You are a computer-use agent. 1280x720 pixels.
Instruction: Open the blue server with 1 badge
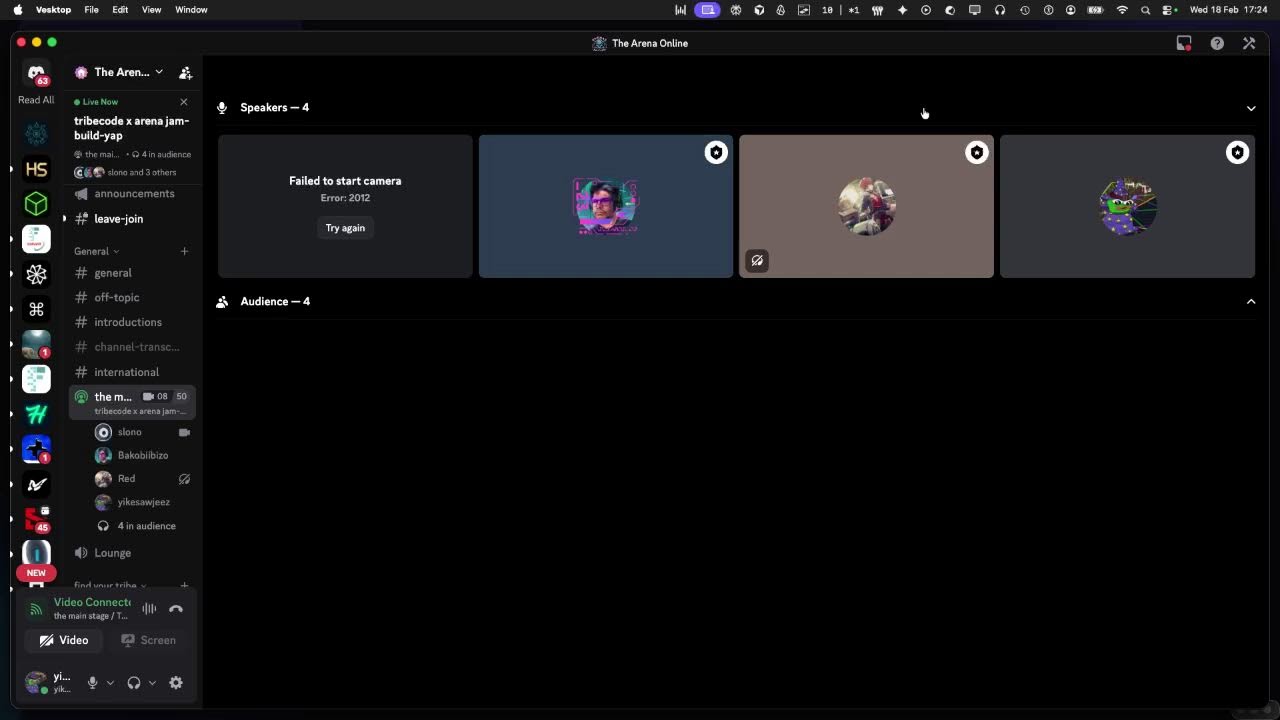coord(36,449)
